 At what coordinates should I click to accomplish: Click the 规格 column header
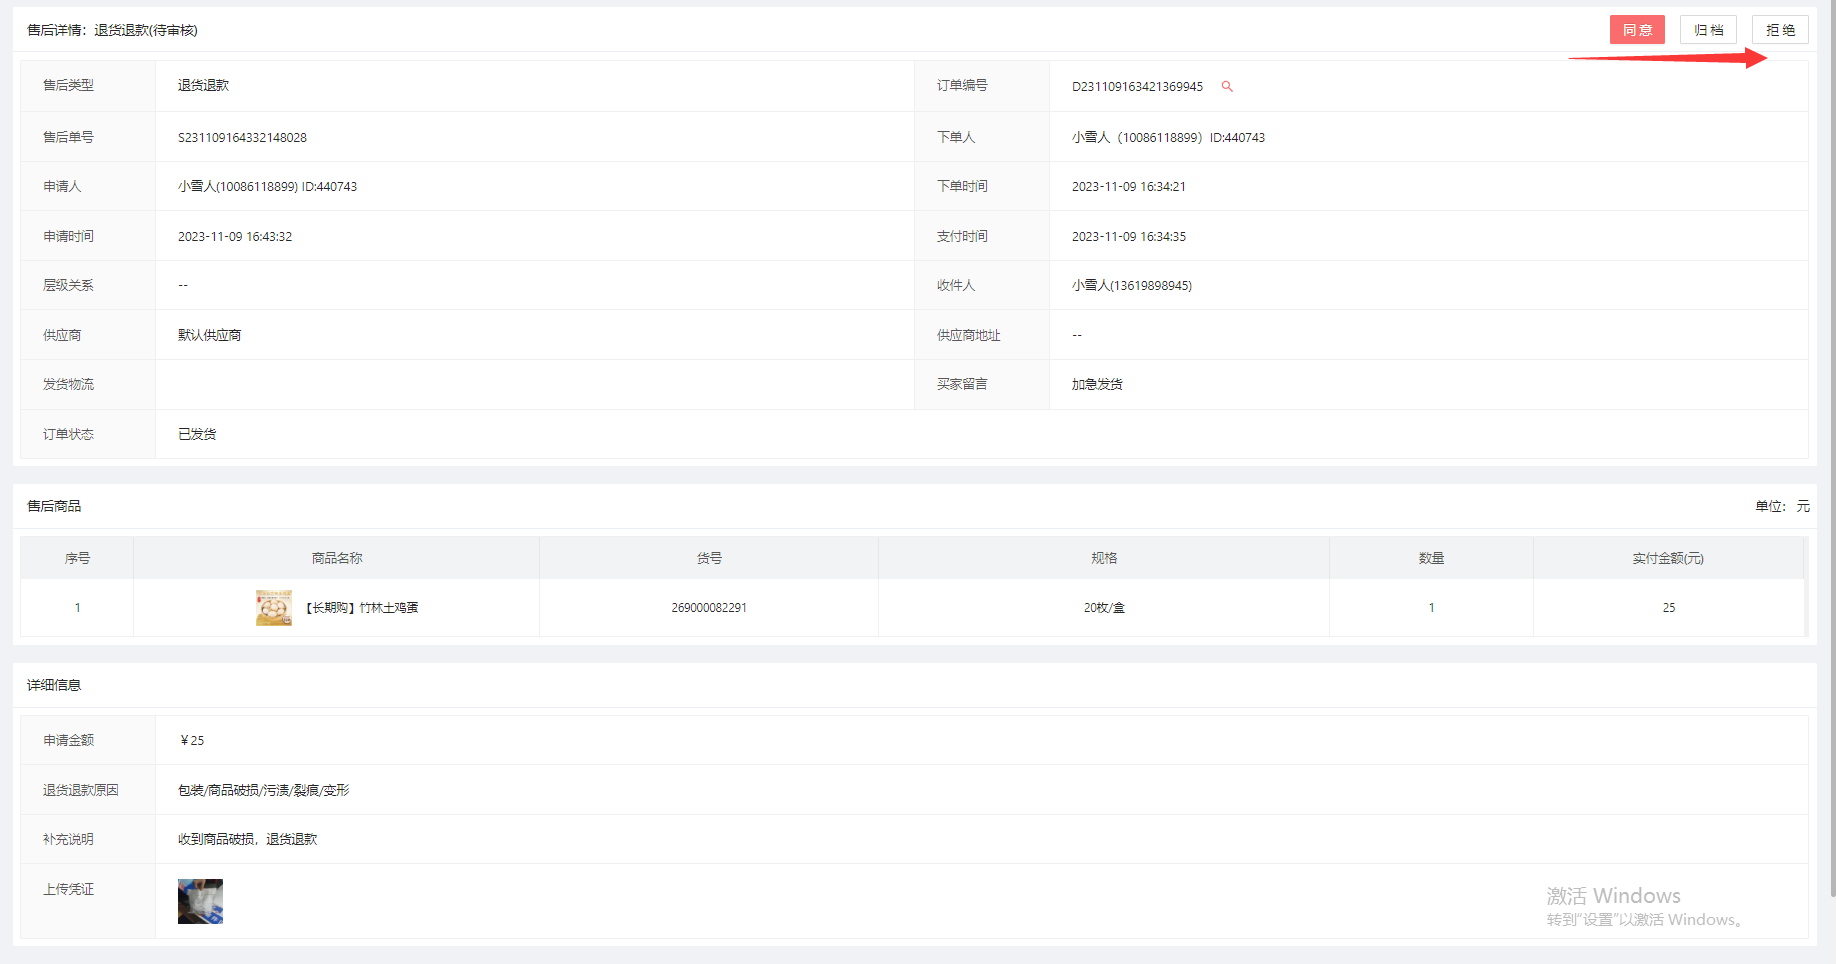1104,558
